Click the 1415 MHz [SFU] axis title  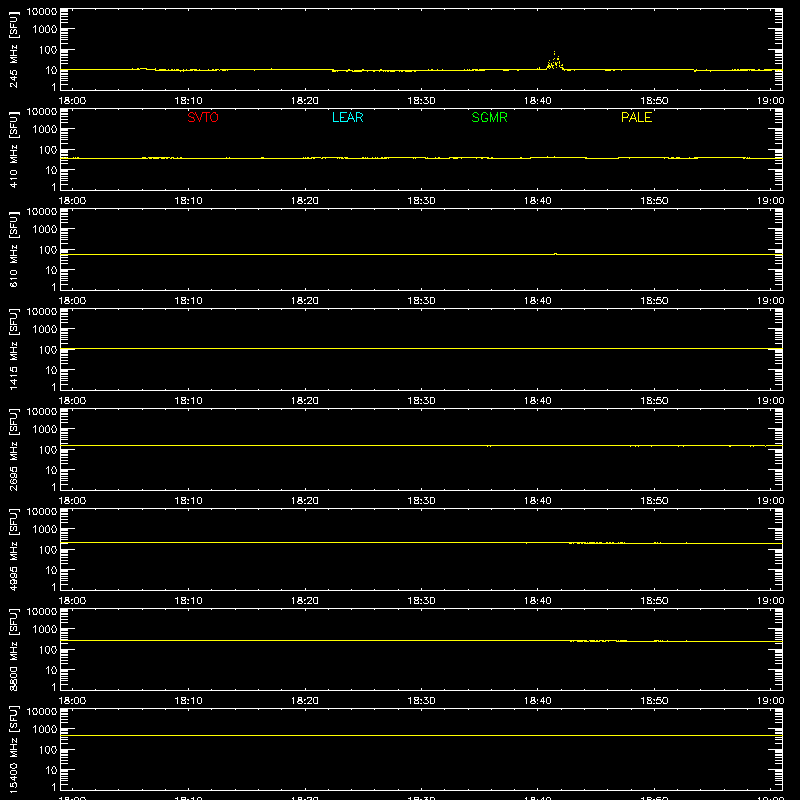tap(13, 349)
